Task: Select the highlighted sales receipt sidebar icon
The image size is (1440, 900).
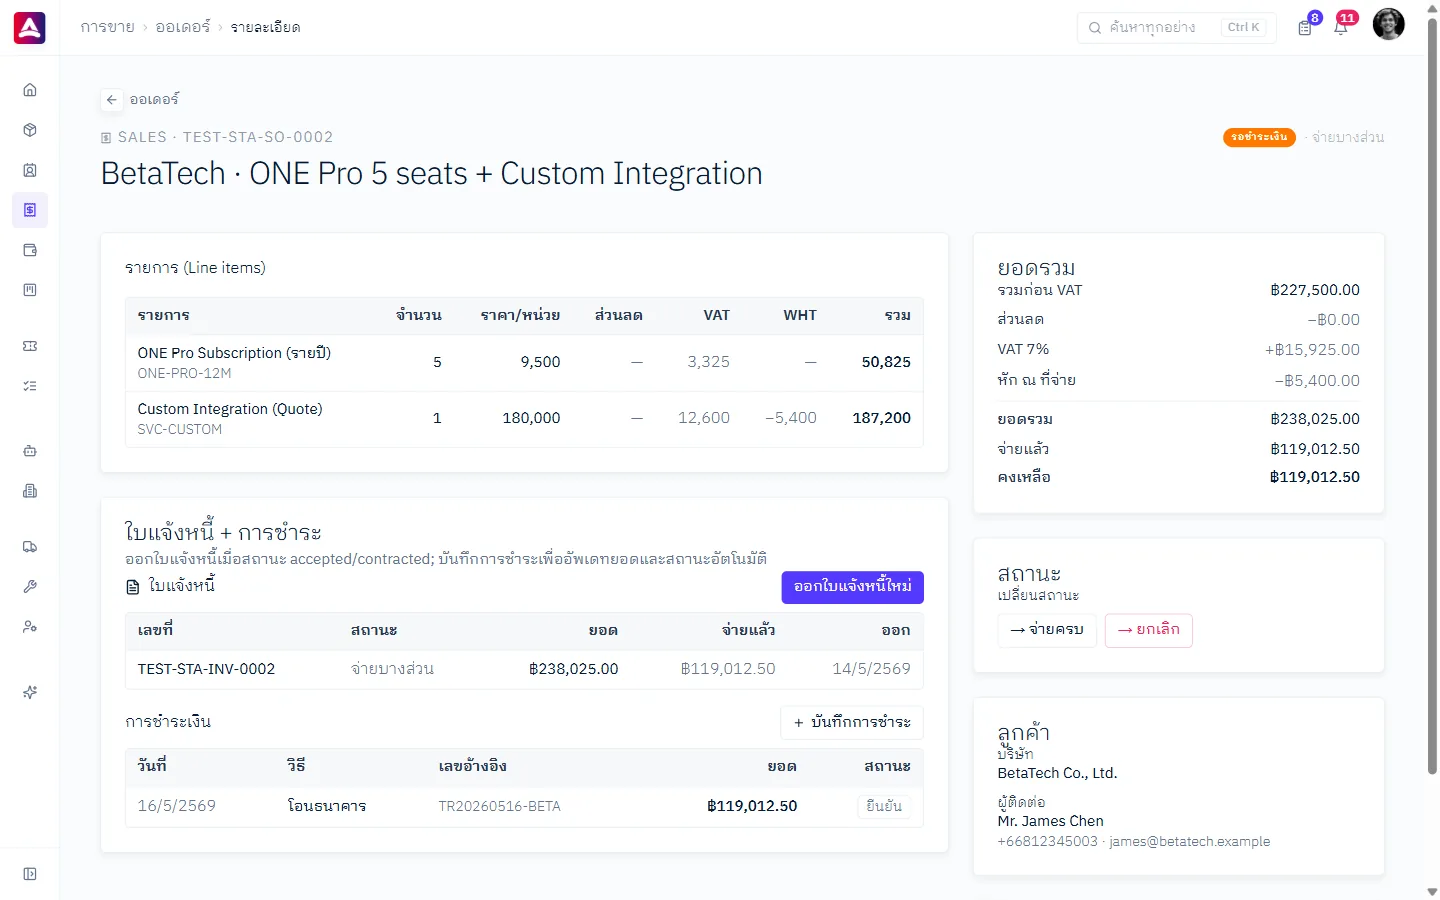Action: click(30, 210)
